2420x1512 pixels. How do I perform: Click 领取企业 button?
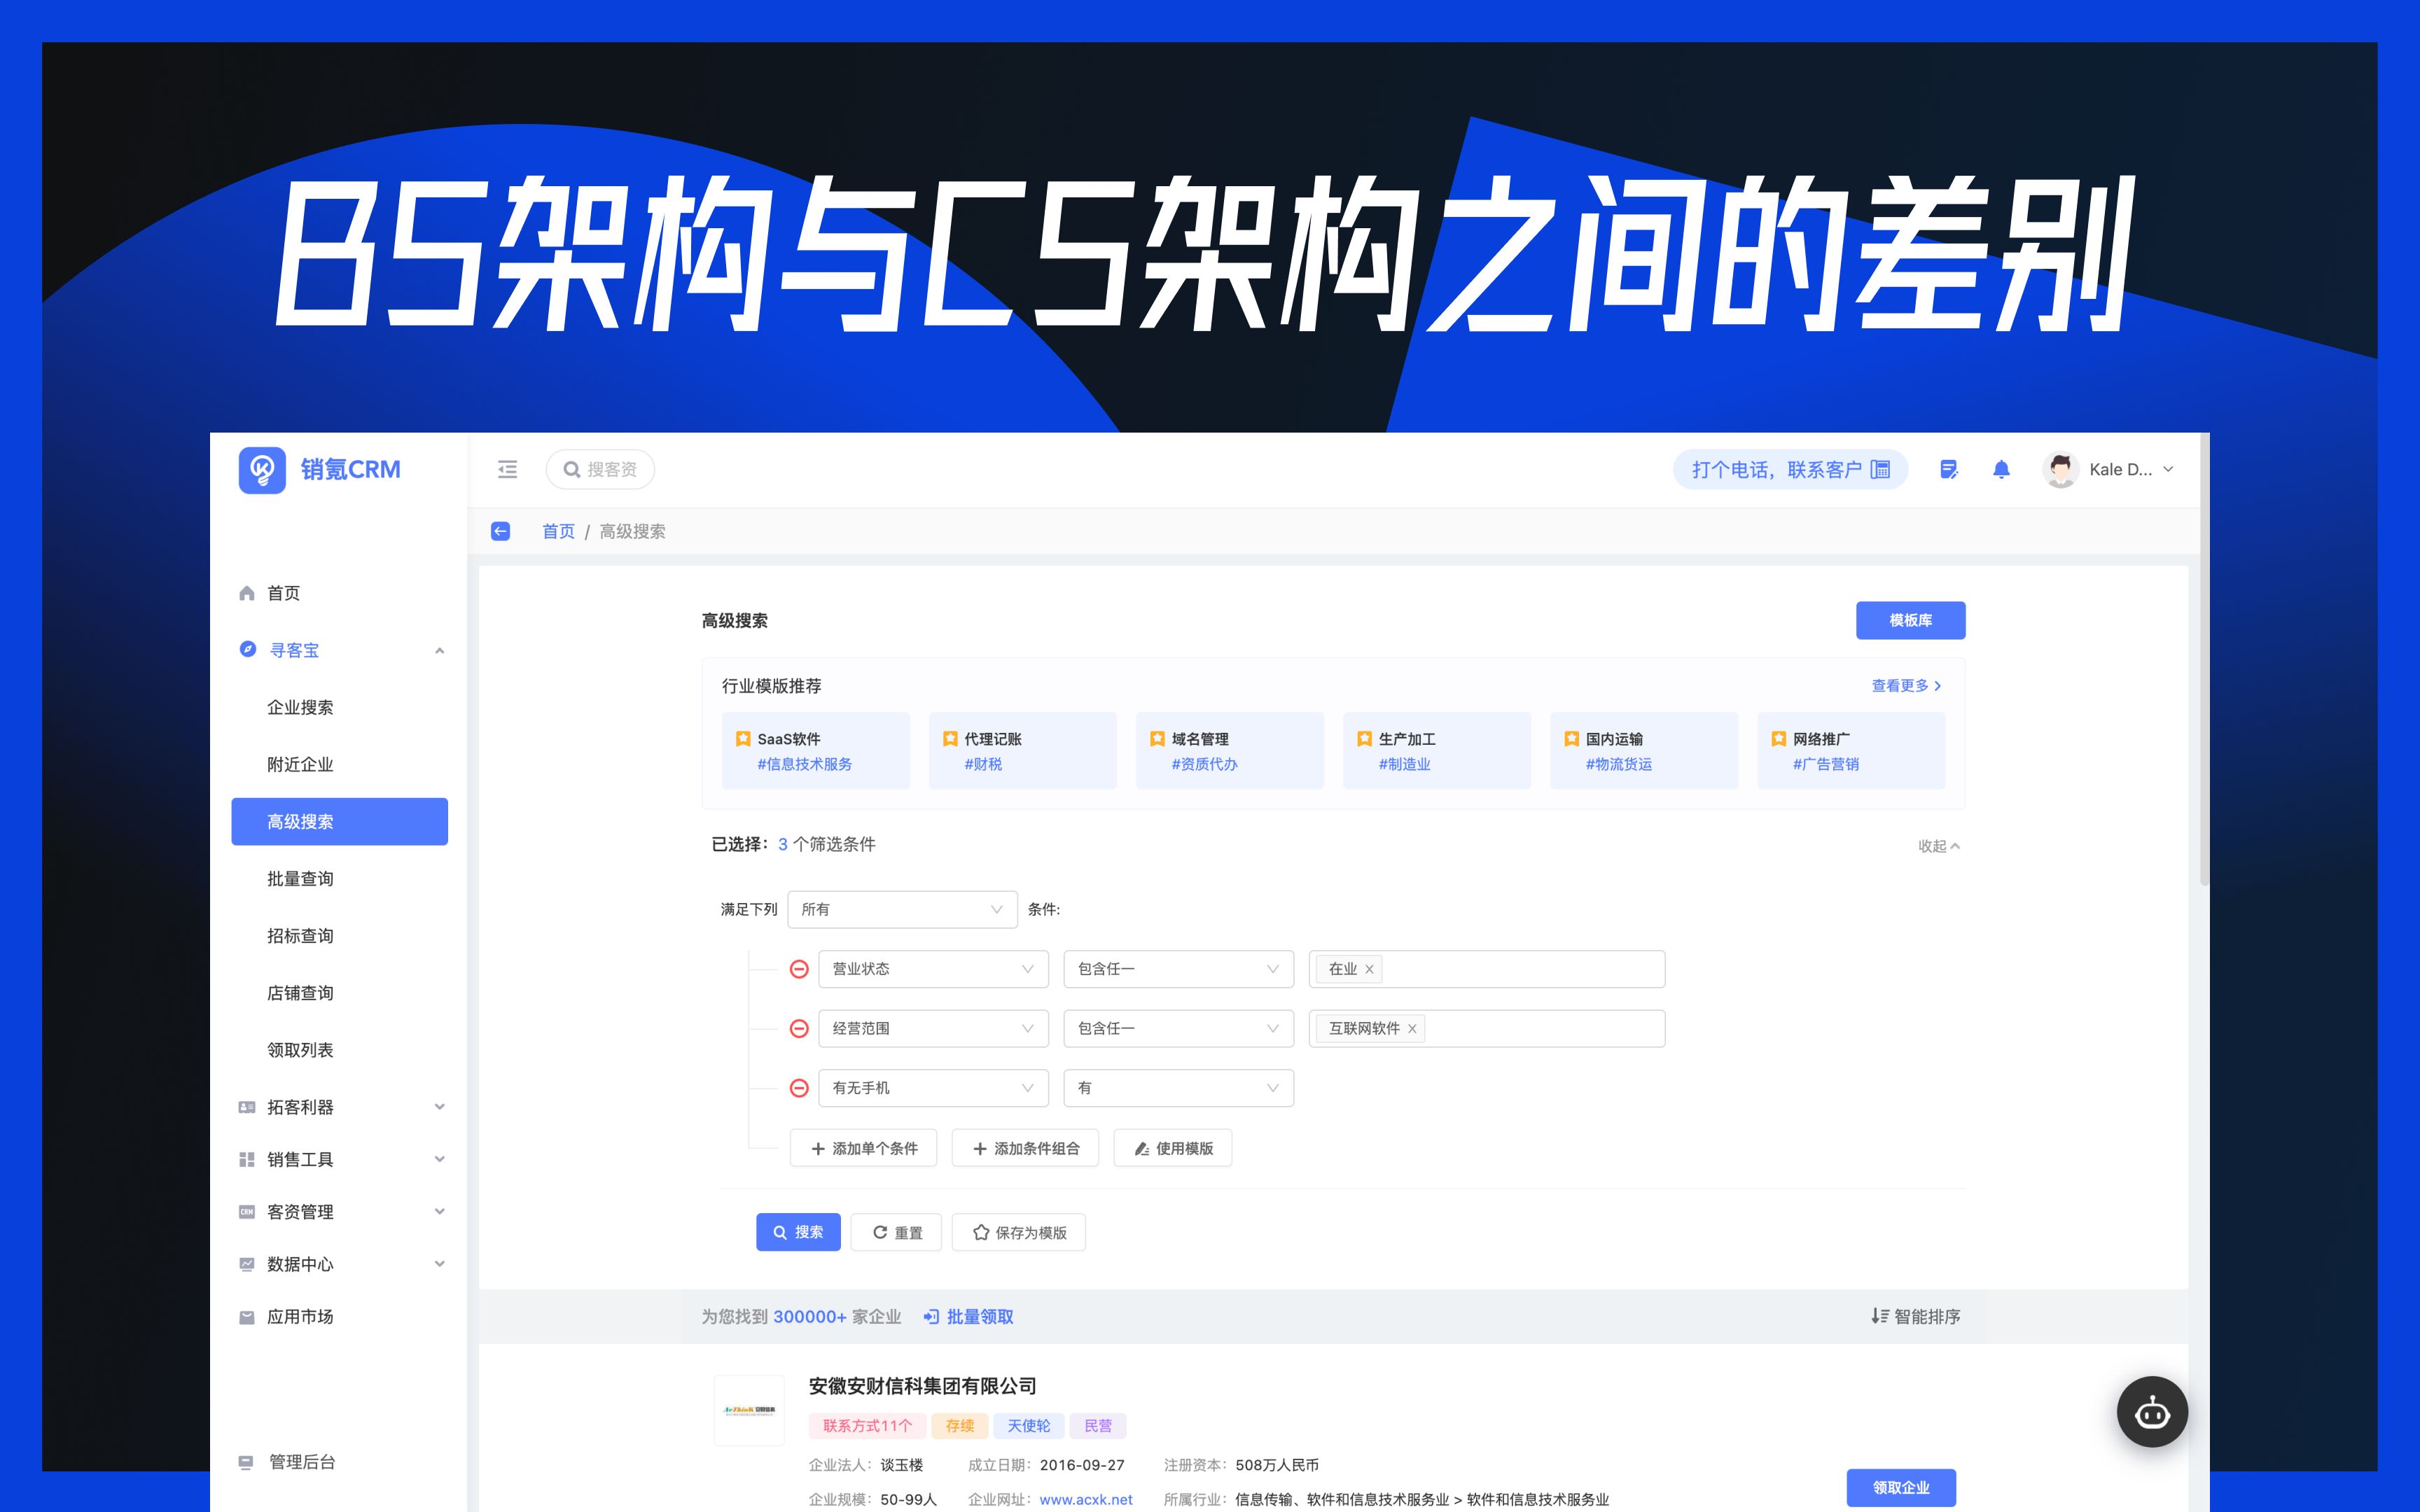pyautogui.click(x=1901, y=1487)
